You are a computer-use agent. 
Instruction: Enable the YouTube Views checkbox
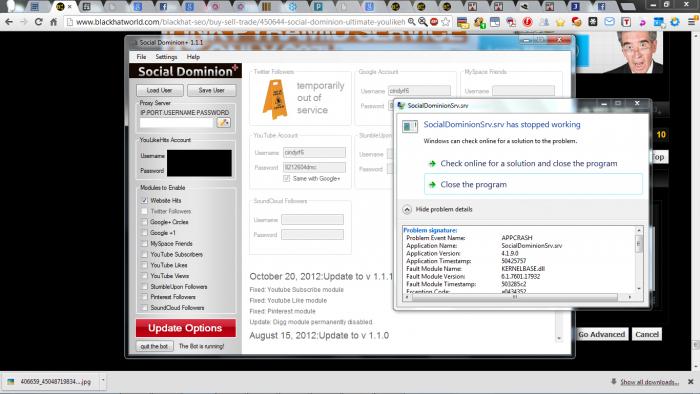coord(144,276)
